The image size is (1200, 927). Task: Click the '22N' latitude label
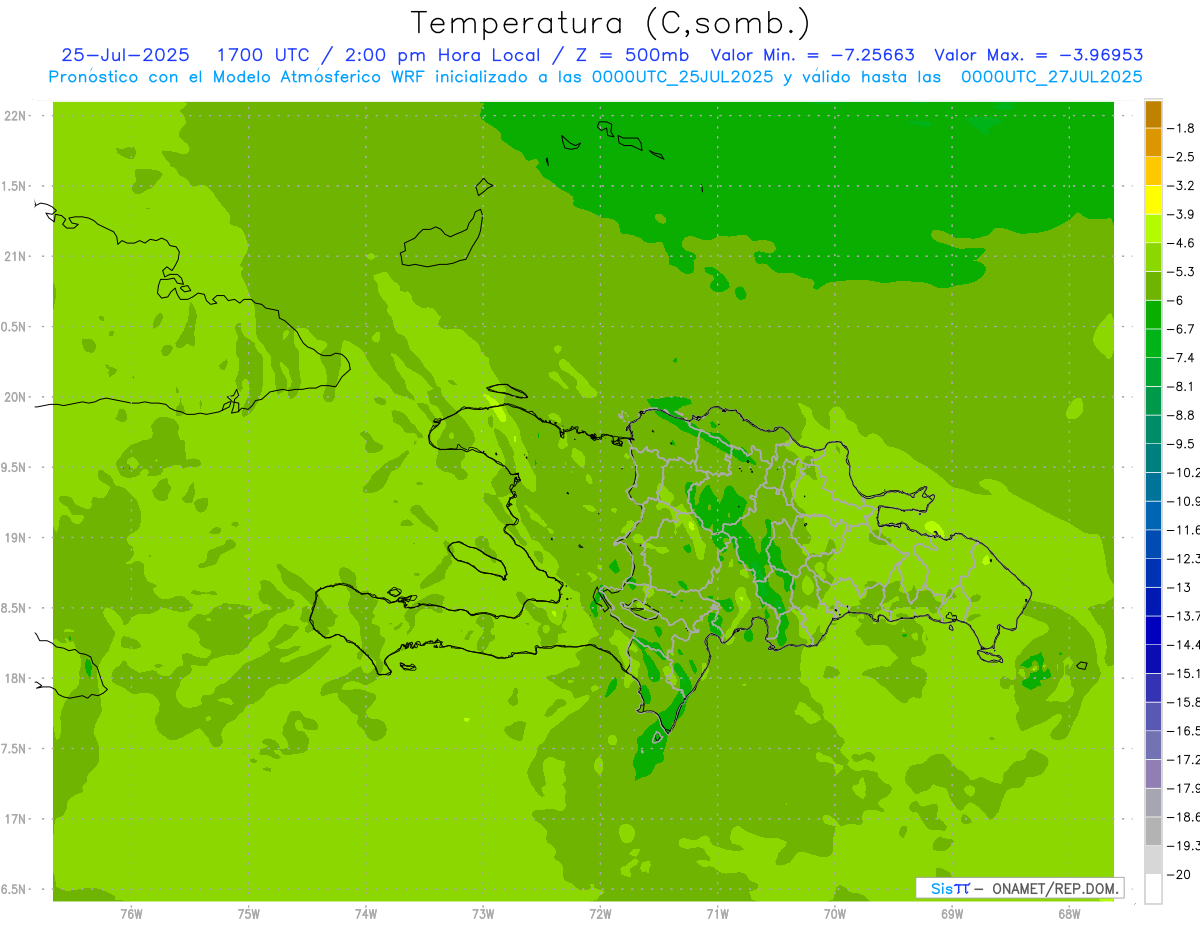[16, 116]
